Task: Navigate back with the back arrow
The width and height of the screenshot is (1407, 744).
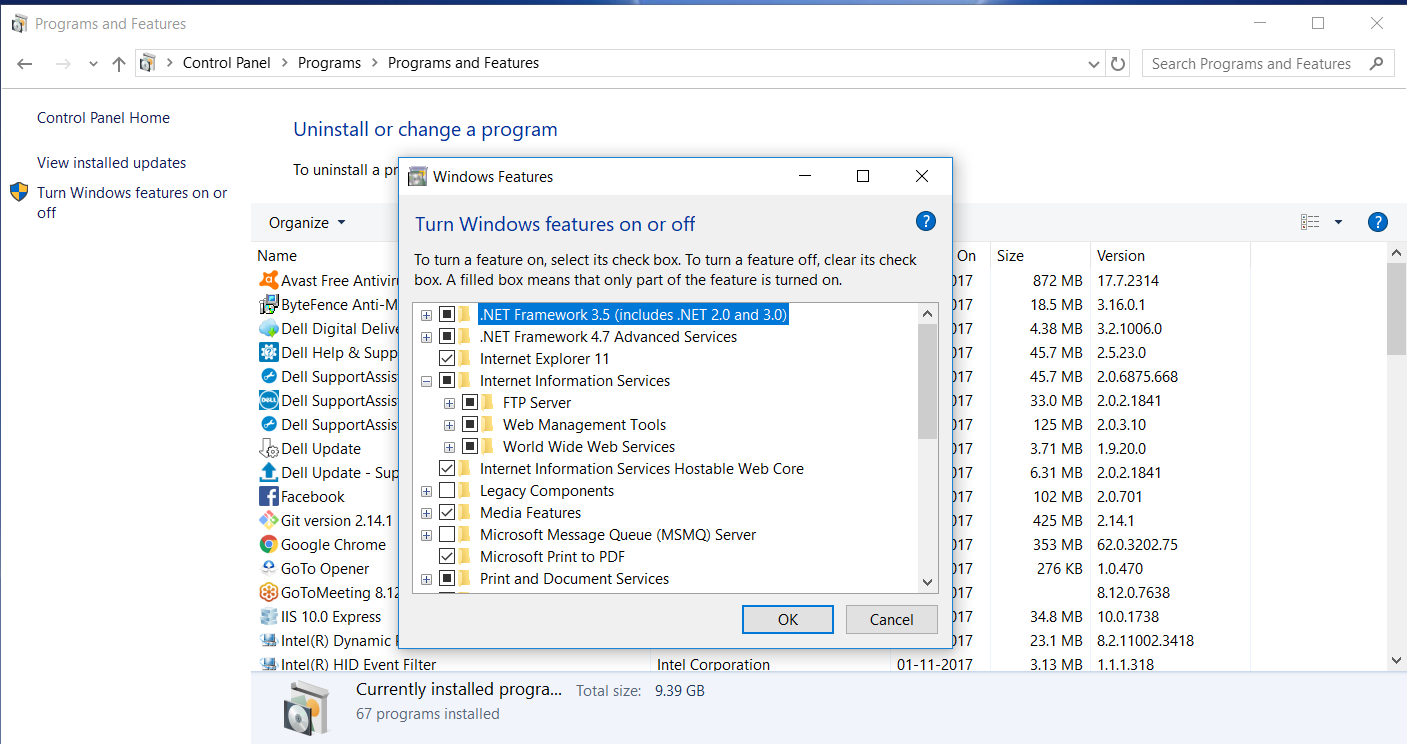Action: 25,63
